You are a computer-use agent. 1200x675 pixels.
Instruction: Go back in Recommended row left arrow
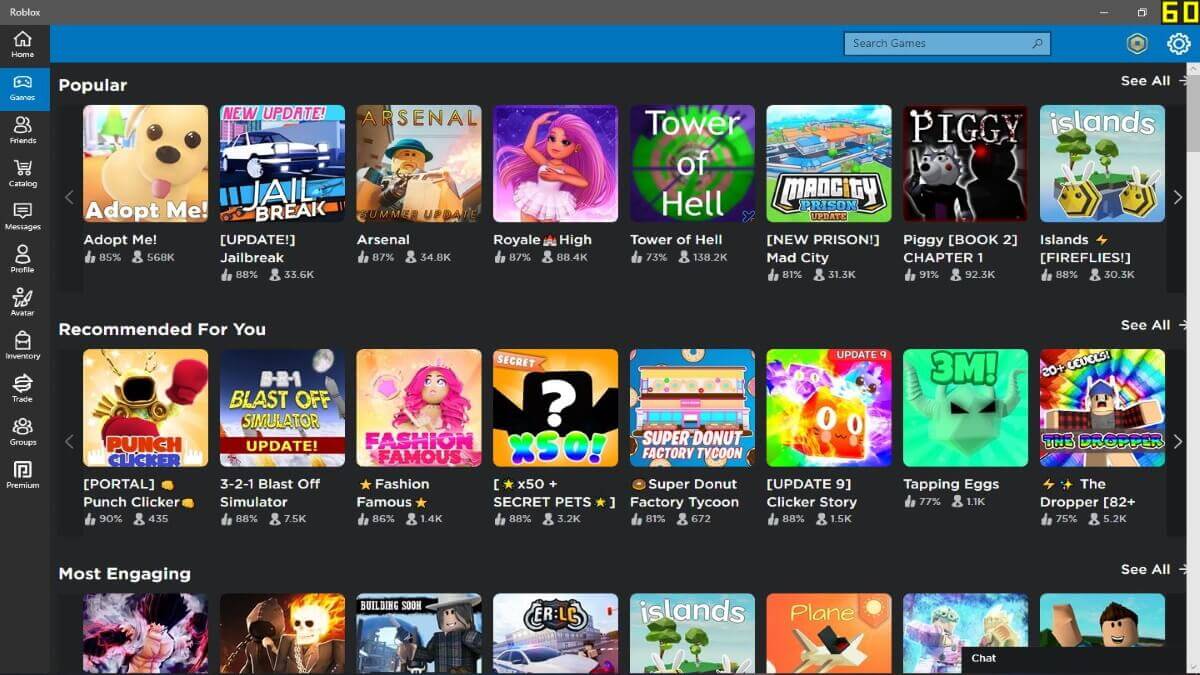pyautogui.click(x=69, y=441)
